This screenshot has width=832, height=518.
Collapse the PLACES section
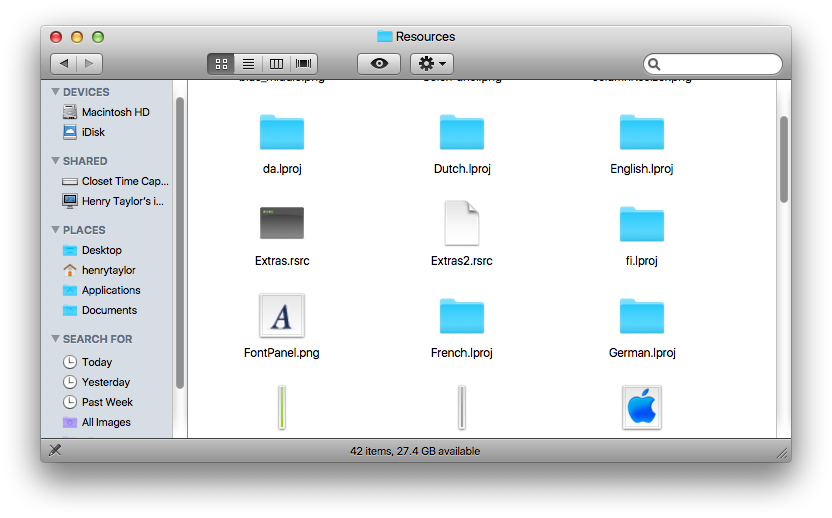click(55, 230)
